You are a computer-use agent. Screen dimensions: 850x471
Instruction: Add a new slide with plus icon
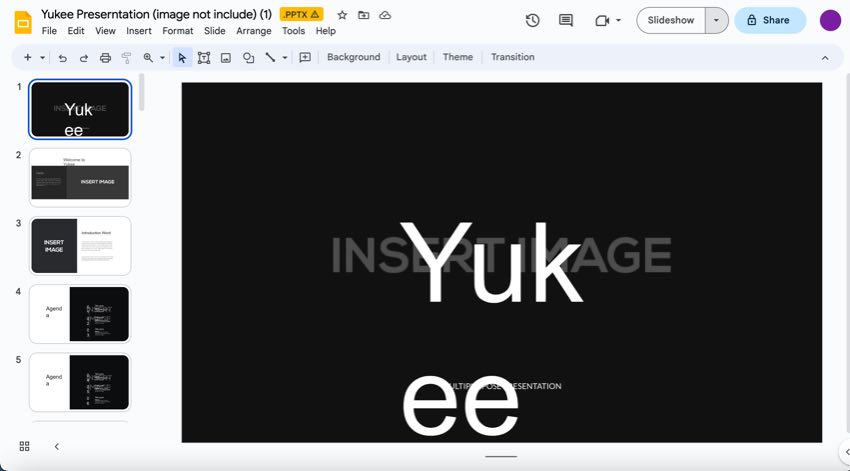[x=28, y=57]
